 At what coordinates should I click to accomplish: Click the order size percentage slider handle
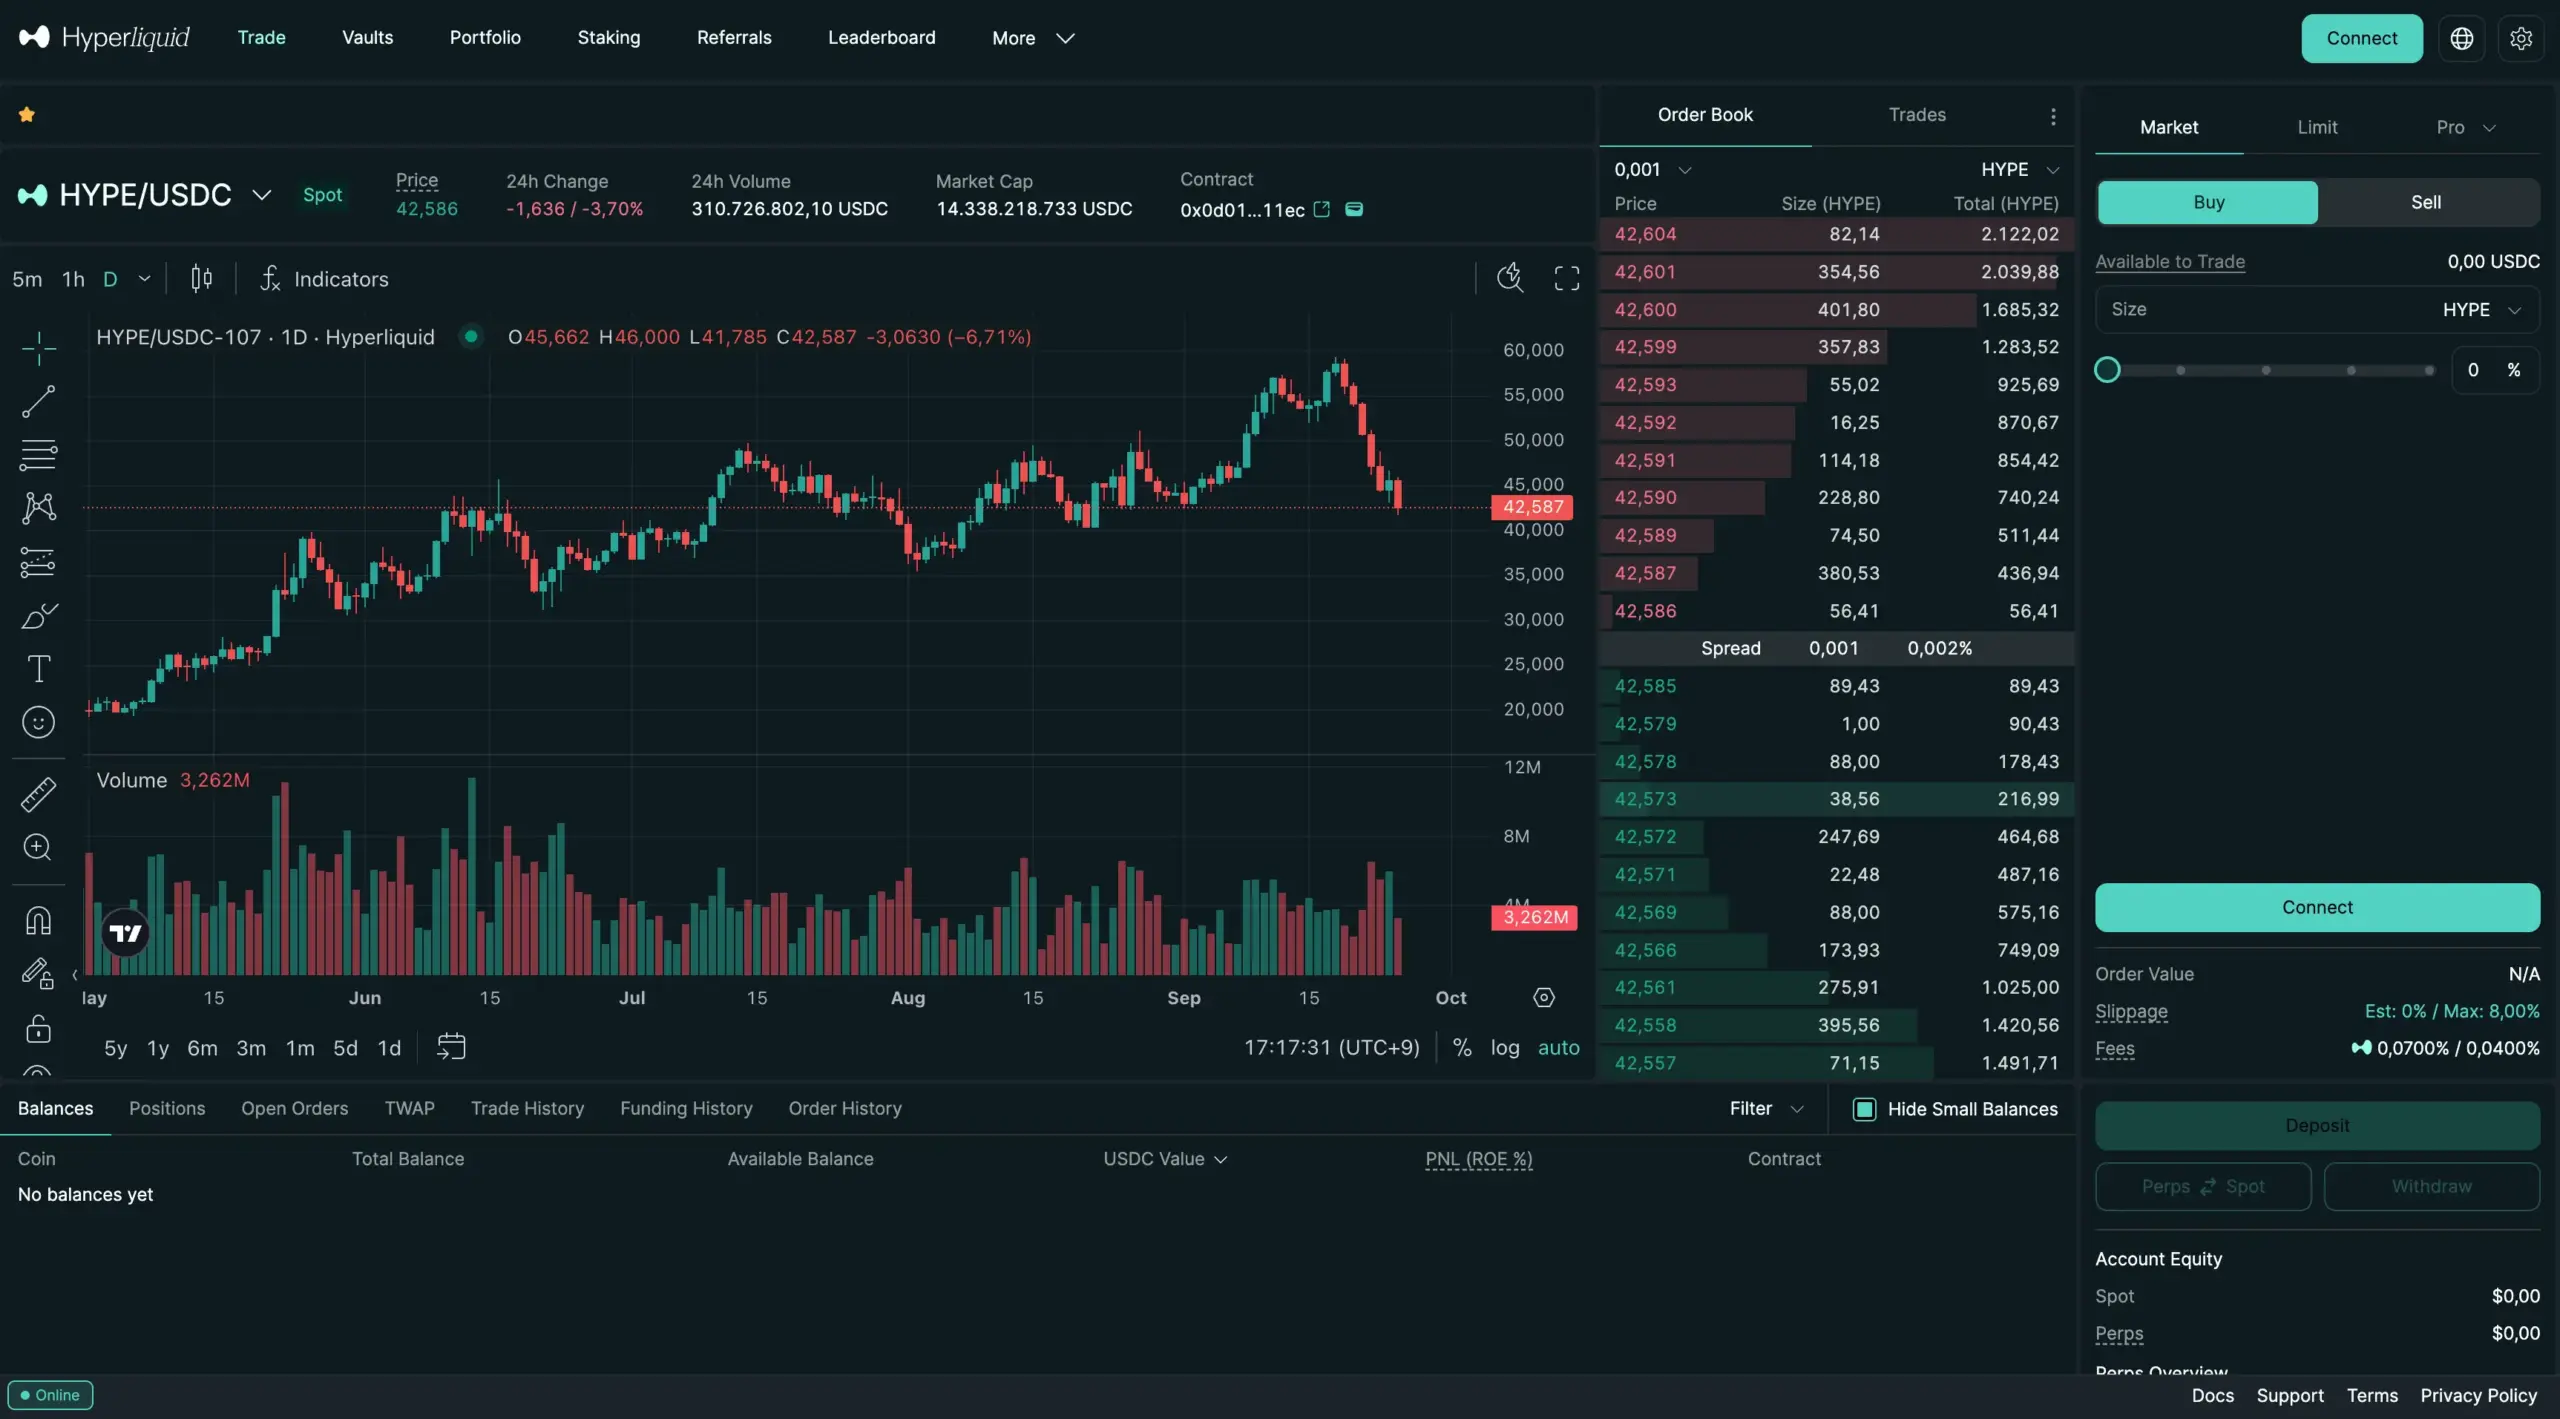(x=2107, y=370)
